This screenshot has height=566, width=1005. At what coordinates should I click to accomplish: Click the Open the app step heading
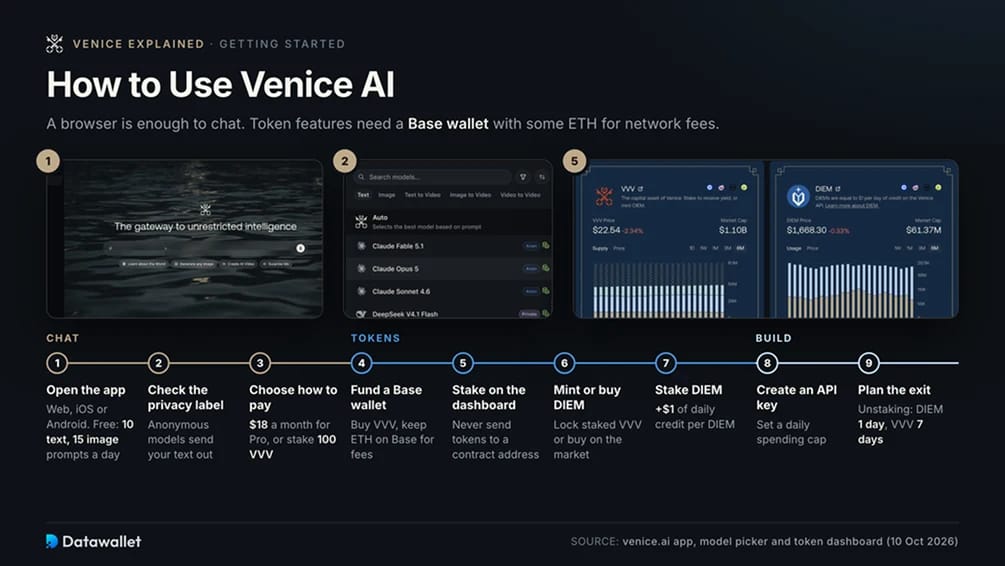tap(86, 390)
